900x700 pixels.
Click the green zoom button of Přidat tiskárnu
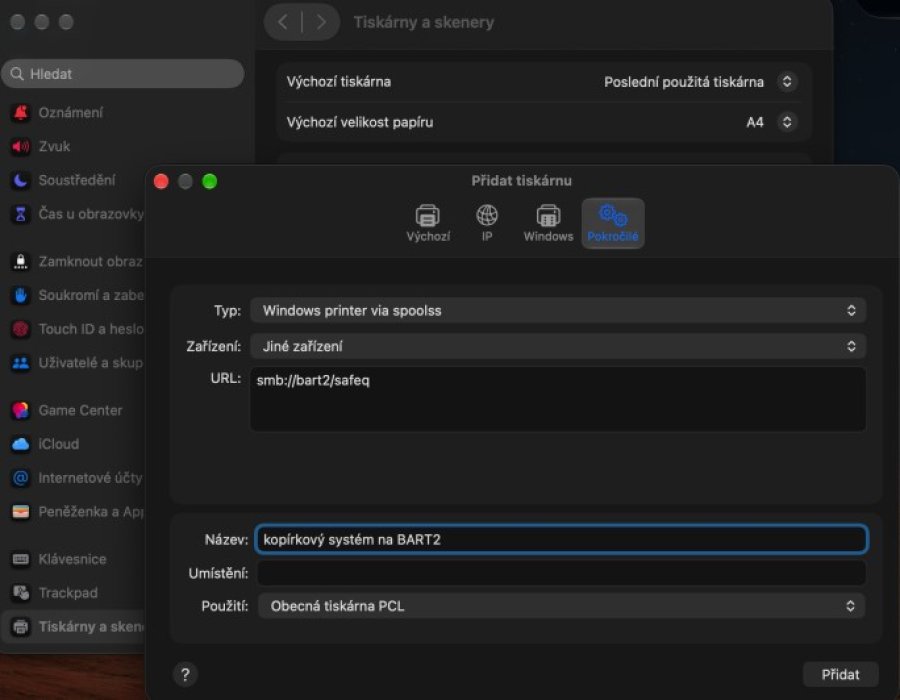pos(210,181)
